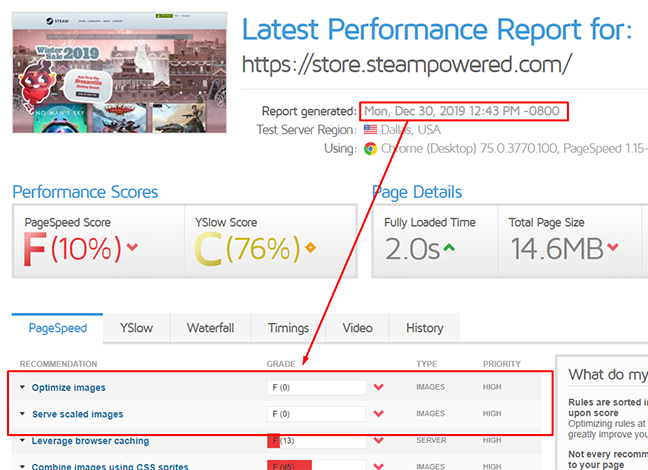Expand the Serve scaled images triangle
648x470 pixels.
(22, 414)
